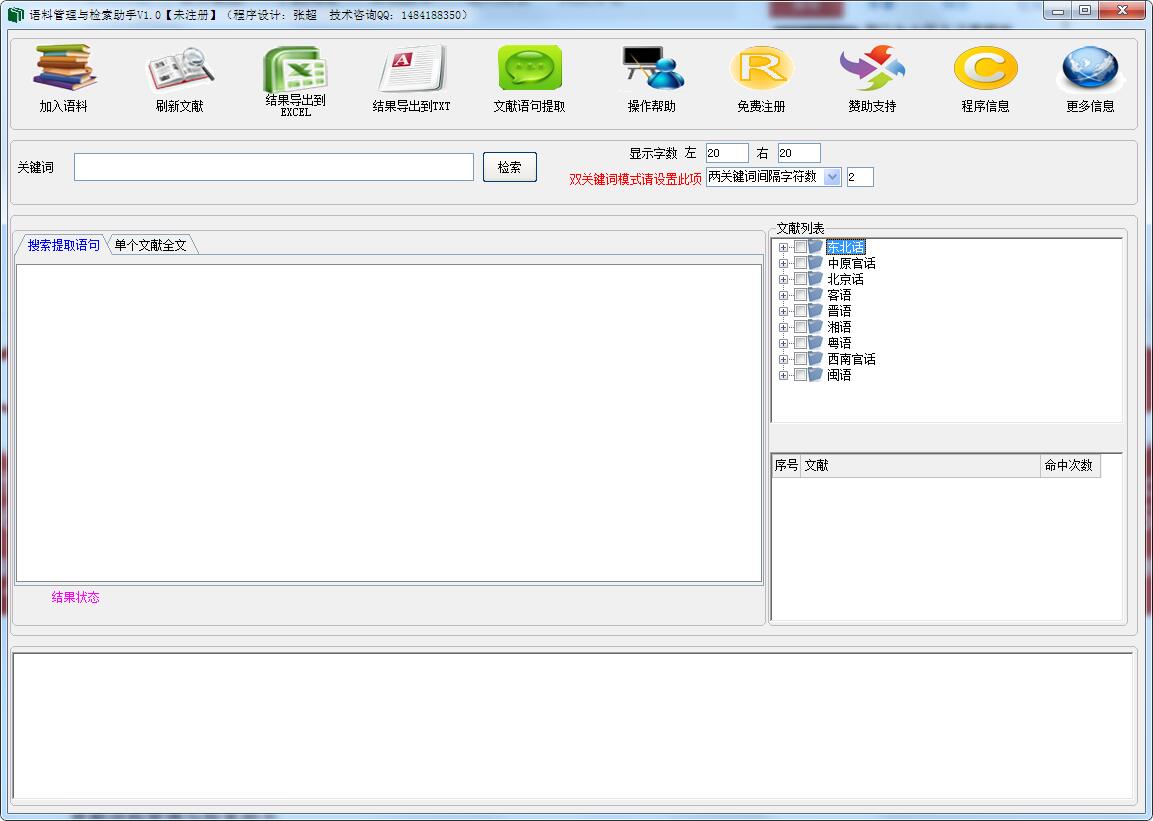The height and width of the screenshot is (821, 1153).
Task: Check the 湘语 checkbox
Action: coord(800,327)
